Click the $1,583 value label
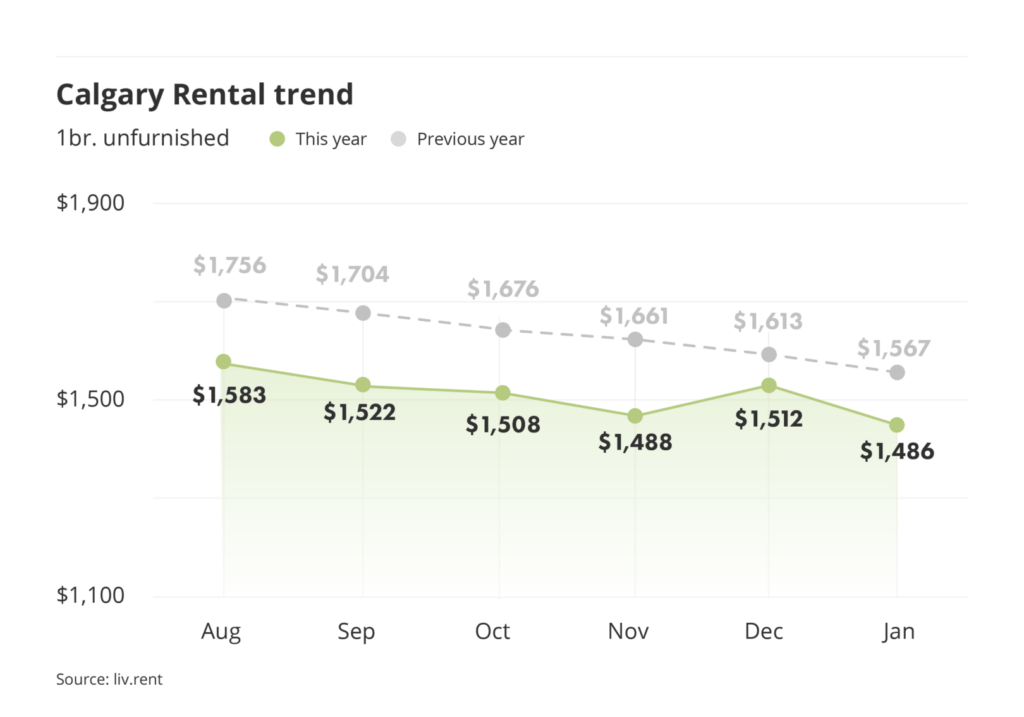This screenshot has width=1024, height=717. pos(229,395)
